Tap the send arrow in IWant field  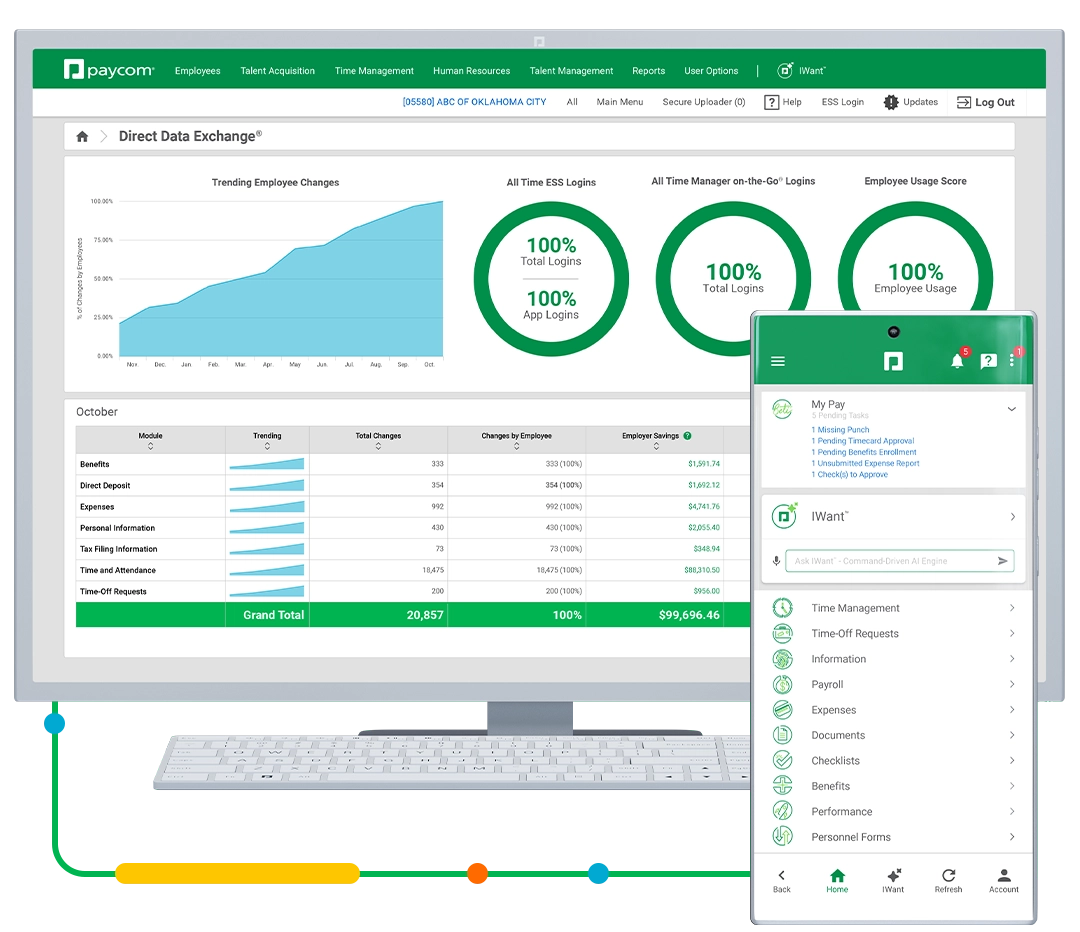tap(1002, 561)
